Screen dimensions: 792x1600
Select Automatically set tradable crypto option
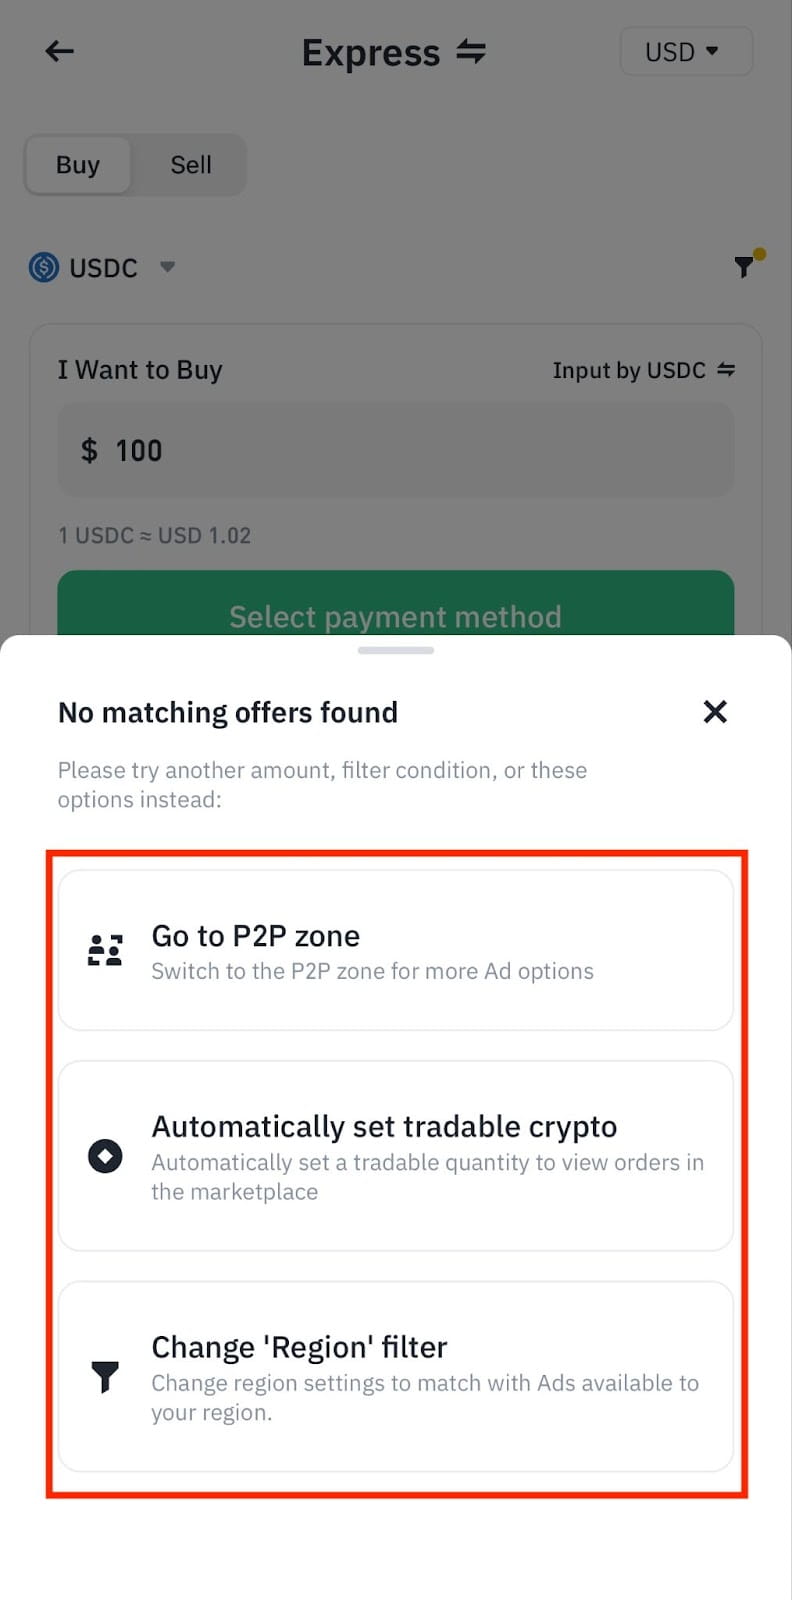coord(396,1156)
